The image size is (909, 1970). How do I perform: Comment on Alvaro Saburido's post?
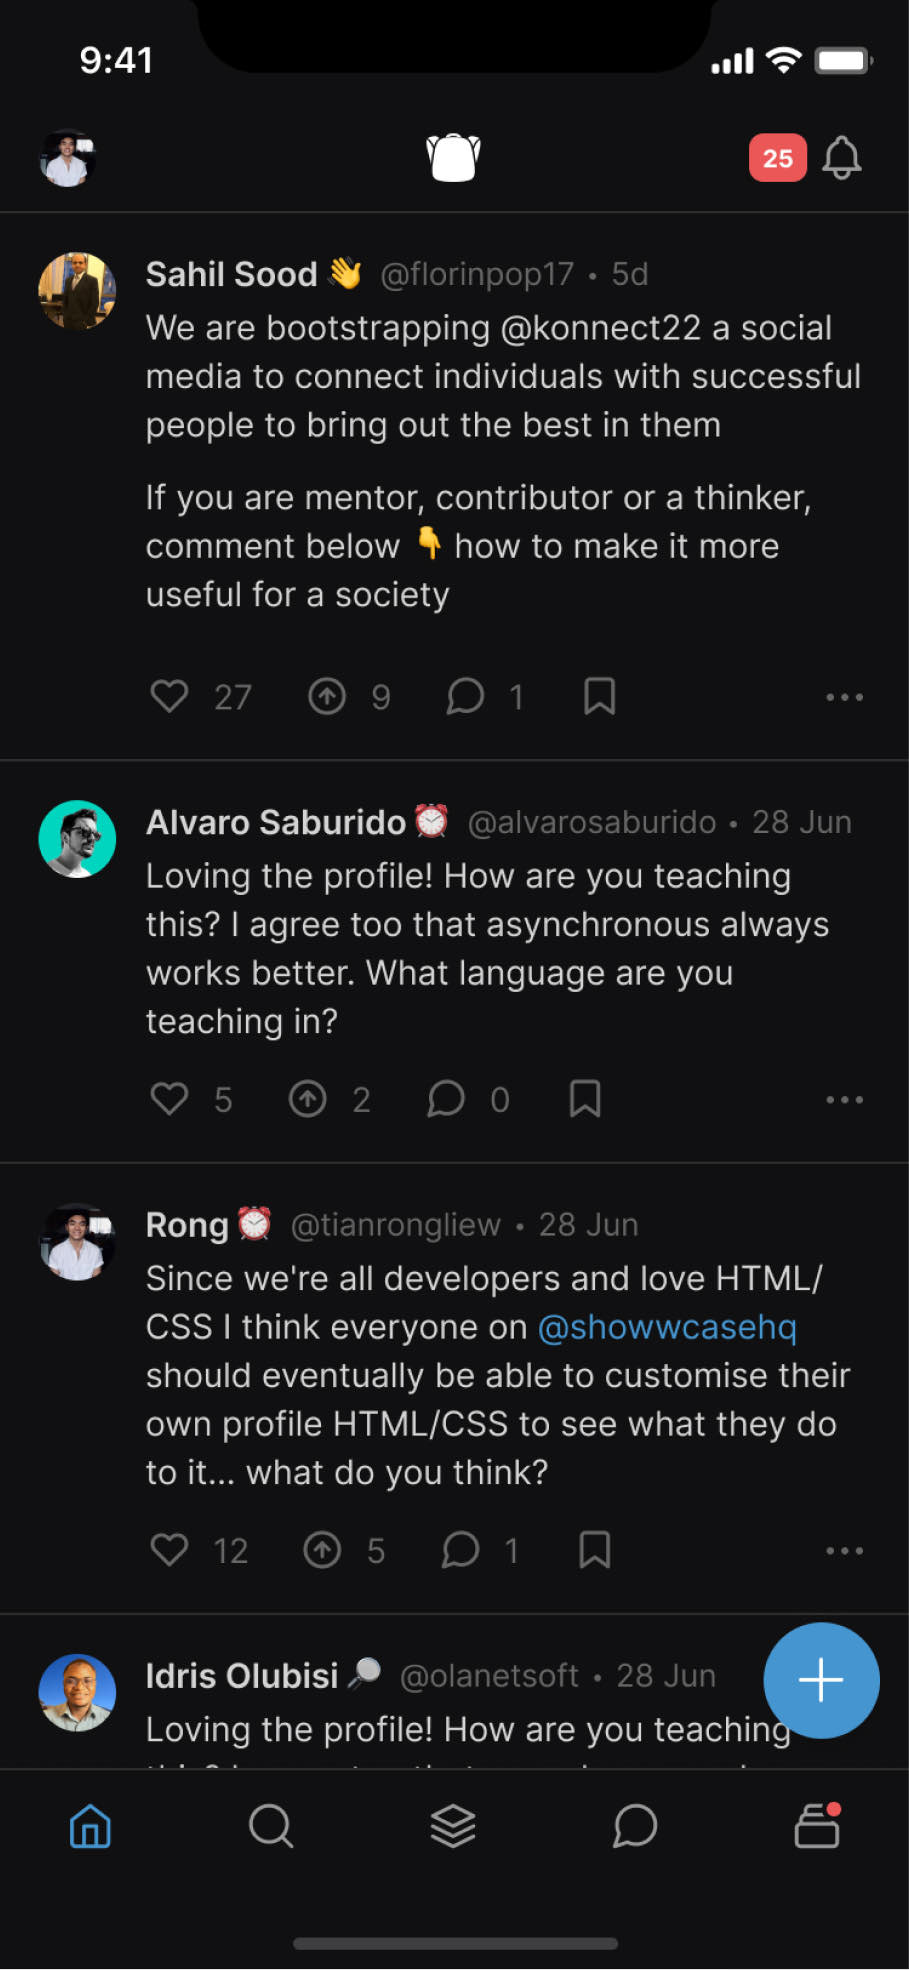tap(446, 1099)
